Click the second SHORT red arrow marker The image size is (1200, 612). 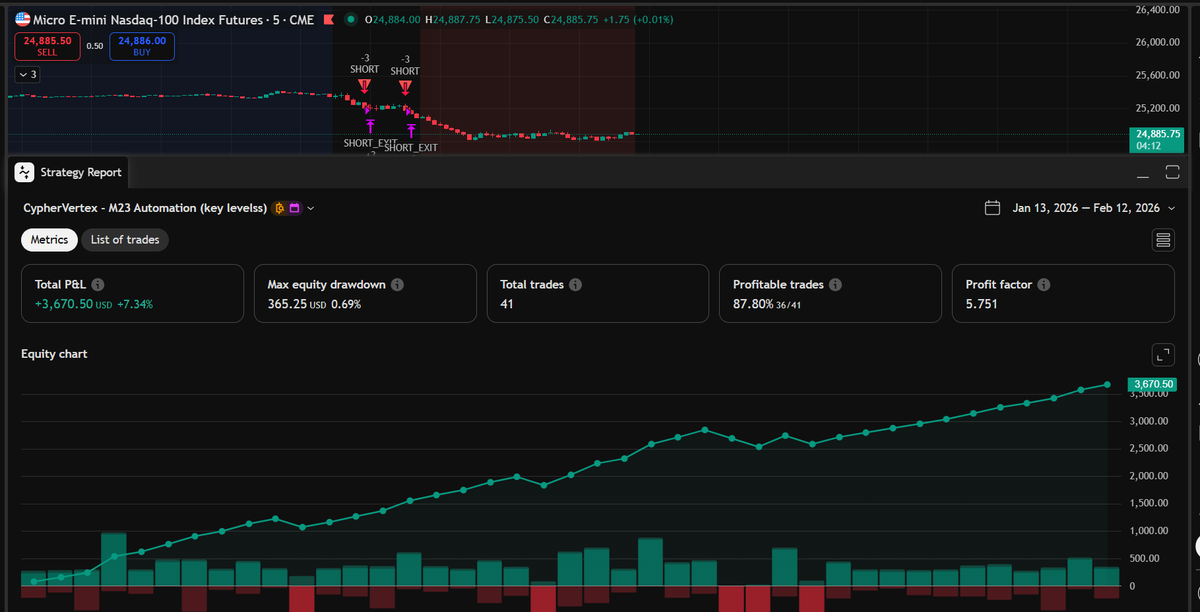(x=405, y=87)
